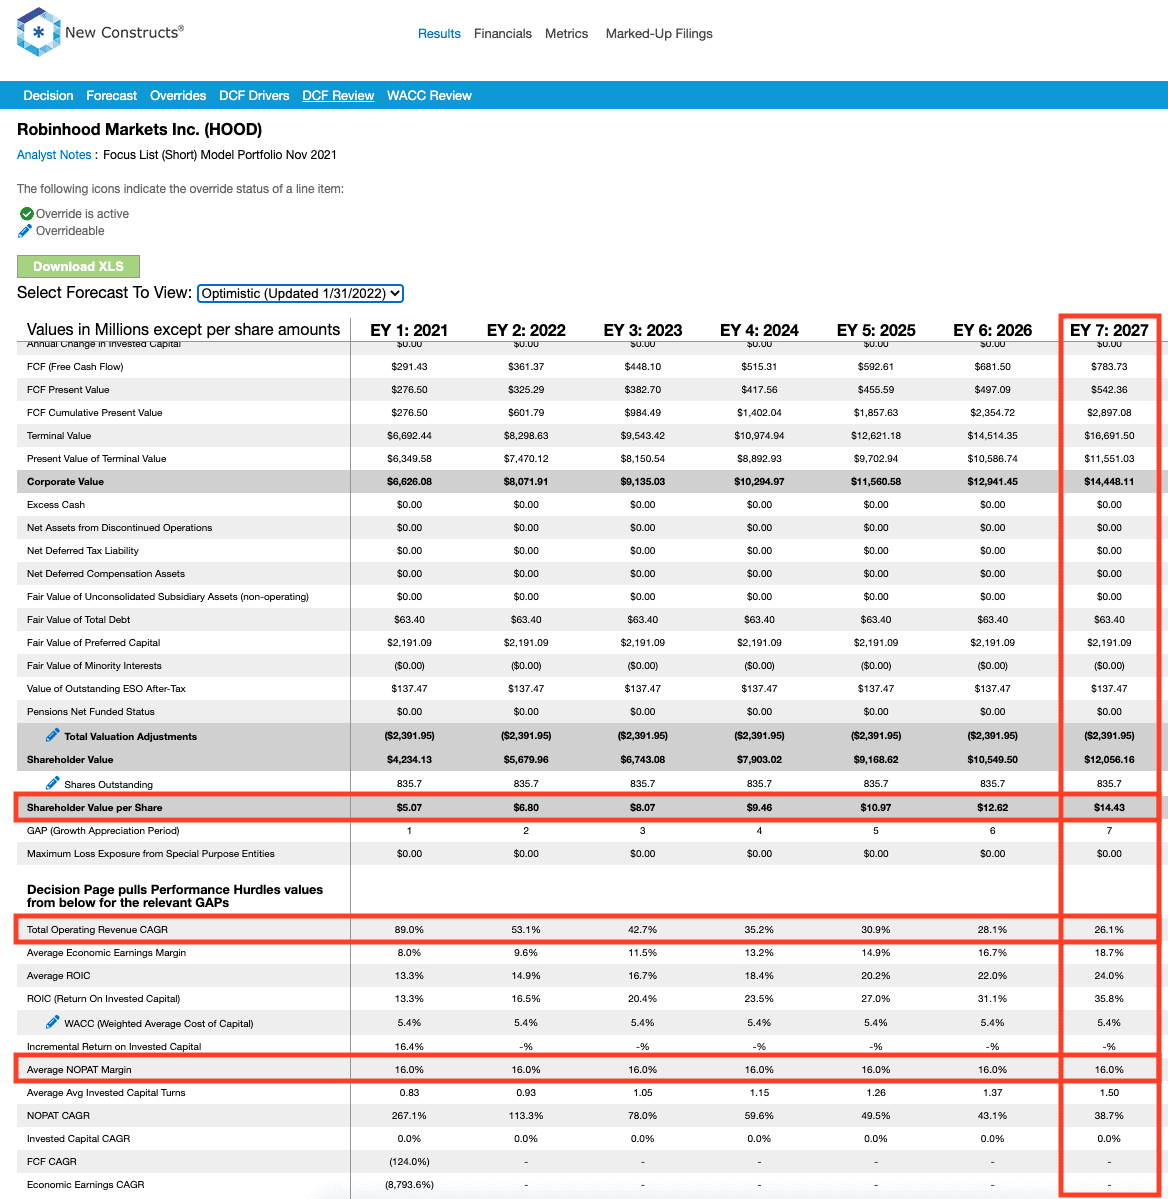The image size is (1168, 1199).
Task: Click the 'EY 5: 2025' column header
Action: (x=876, y=330)
